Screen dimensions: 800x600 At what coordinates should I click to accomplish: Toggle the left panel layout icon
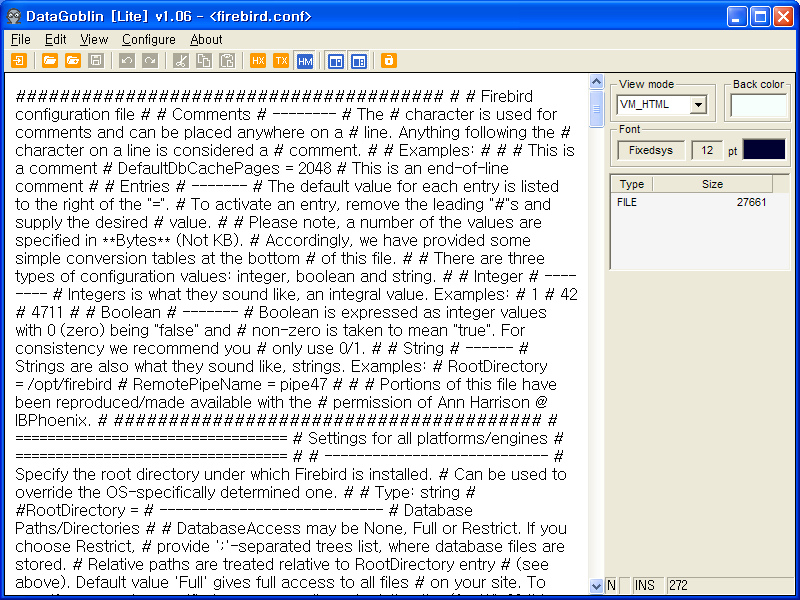(x=335, y=61)
